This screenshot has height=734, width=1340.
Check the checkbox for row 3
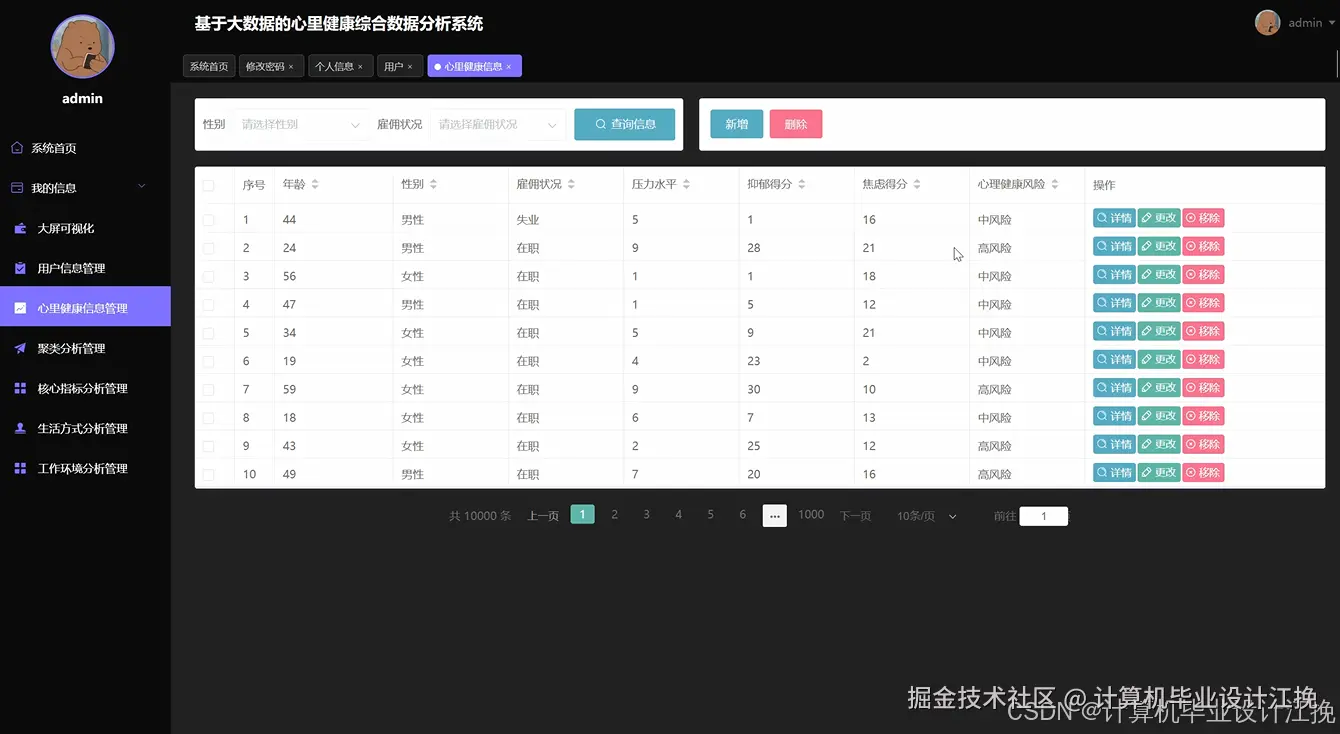[208, 276]
